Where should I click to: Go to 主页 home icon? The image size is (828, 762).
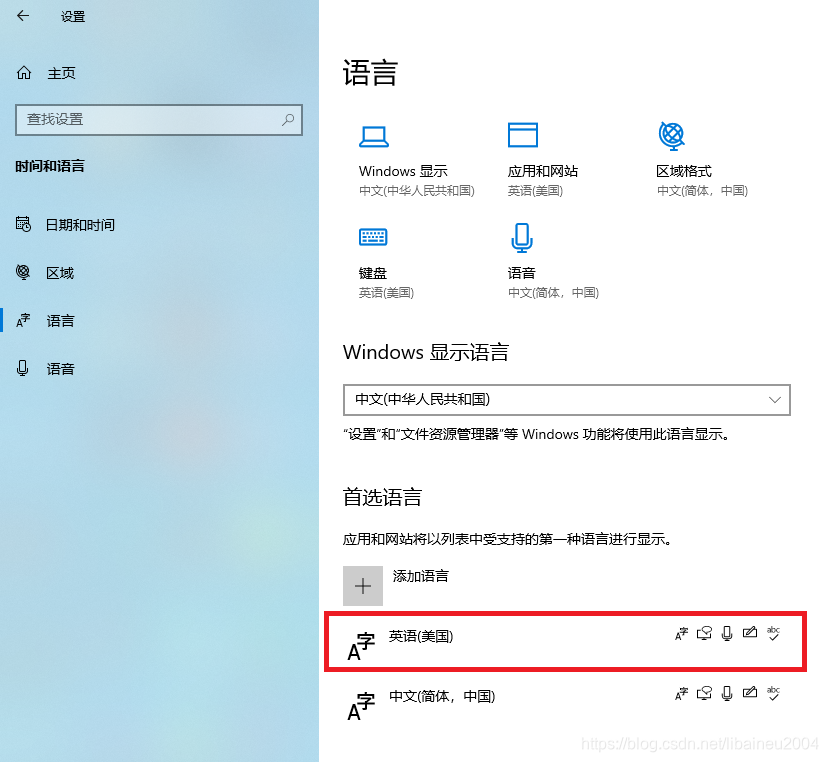[24, 73]
